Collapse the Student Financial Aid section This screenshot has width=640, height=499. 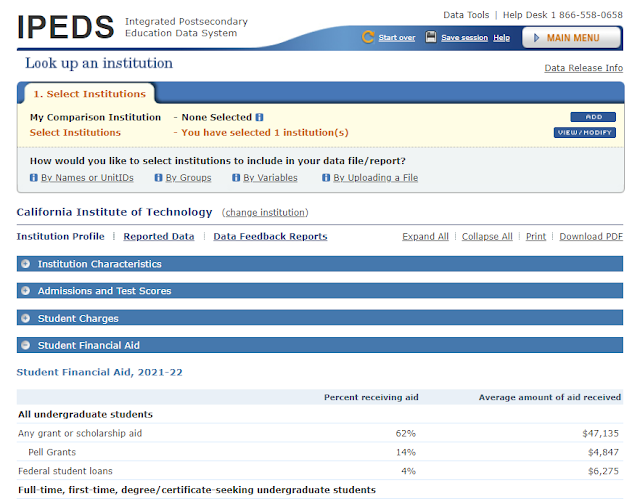click(26, 345)
